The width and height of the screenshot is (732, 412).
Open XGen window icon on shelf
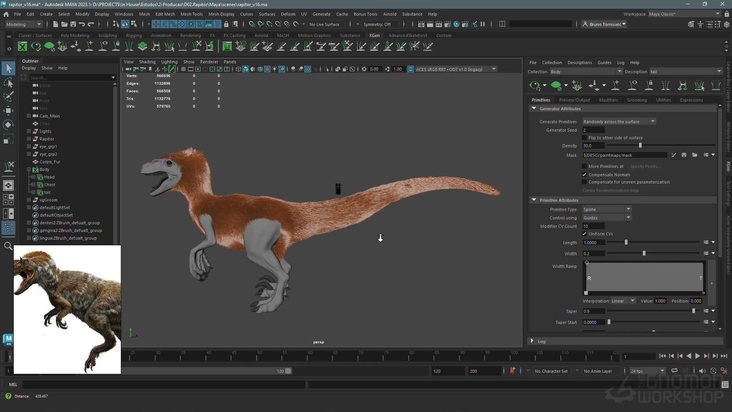[22, 46]
